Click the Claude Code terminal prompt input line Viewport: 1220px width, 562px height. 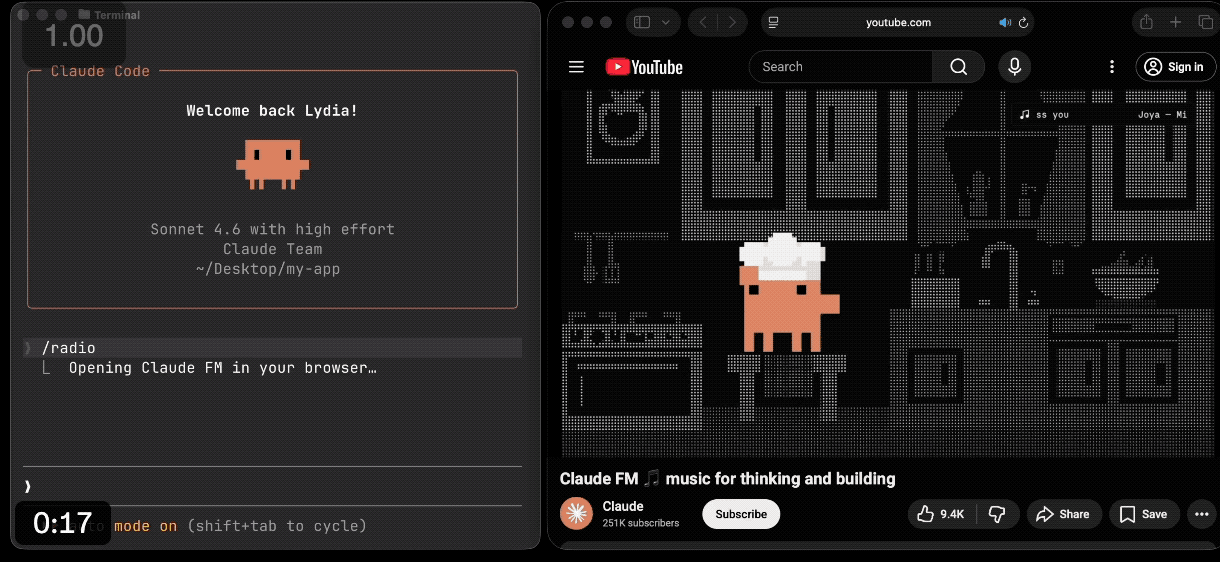pyautogui.click(x=272, y=486)
